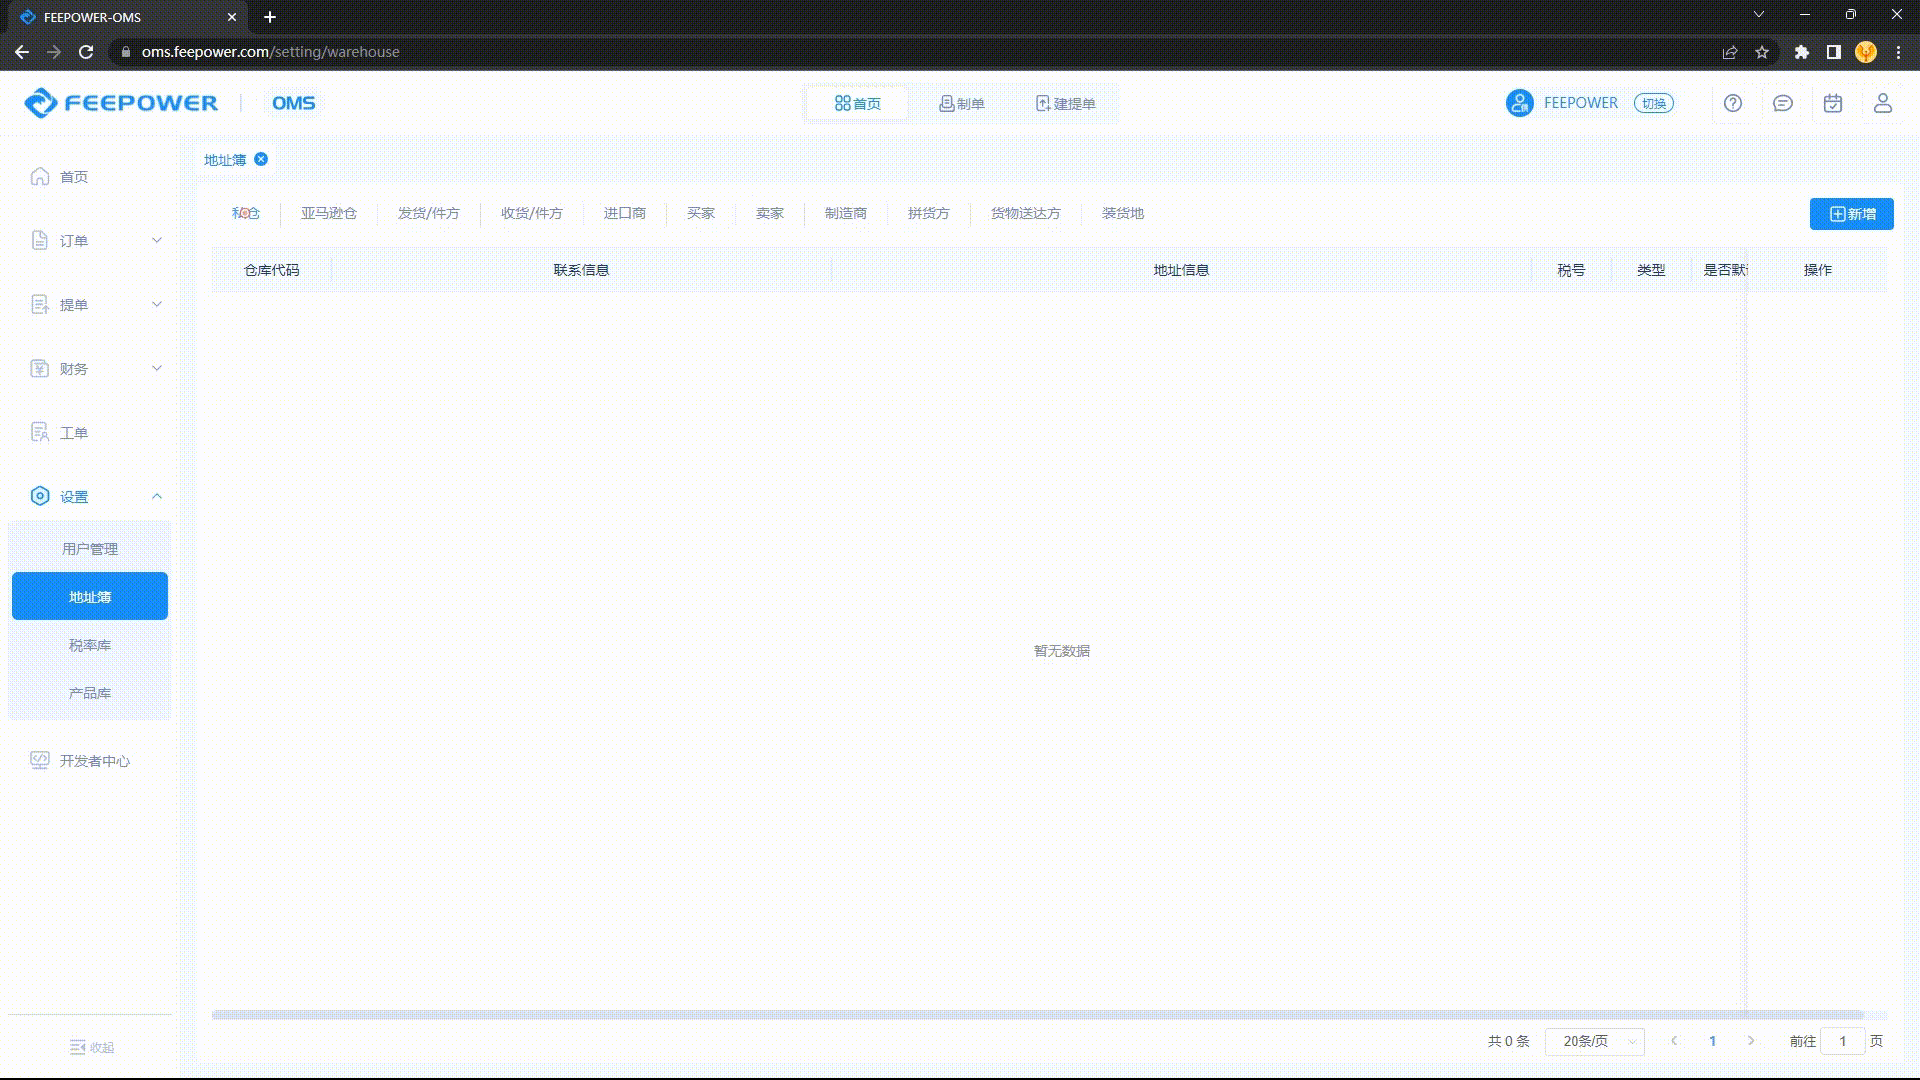Open Chrome profile avatar
Viewport: 1920px width, 1080px height.
(x=1866, y=52)
